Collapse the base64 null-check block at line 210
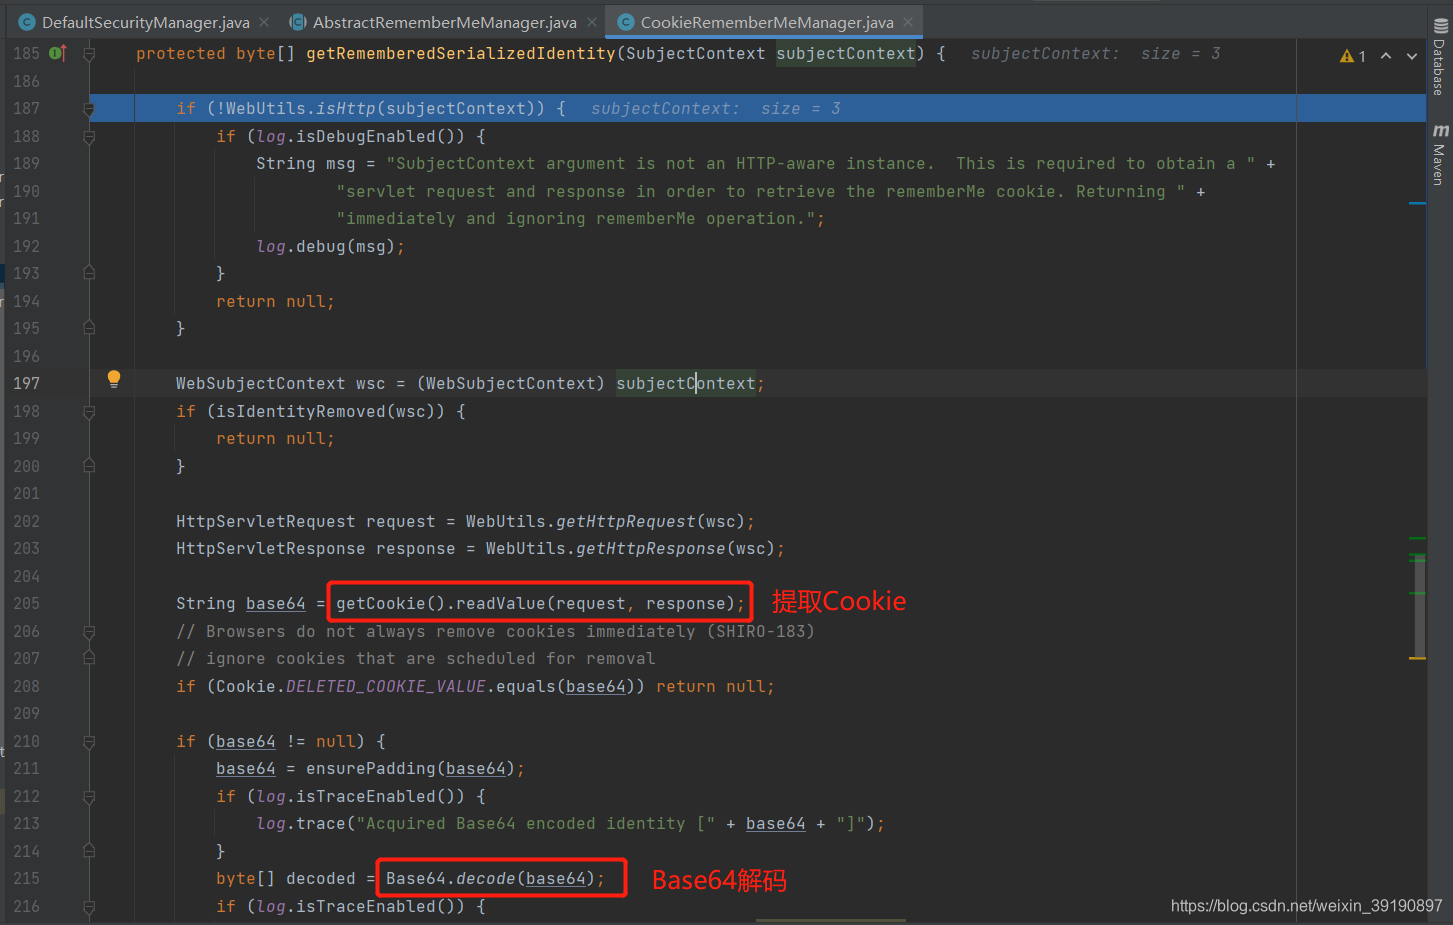 click(89, 741)
